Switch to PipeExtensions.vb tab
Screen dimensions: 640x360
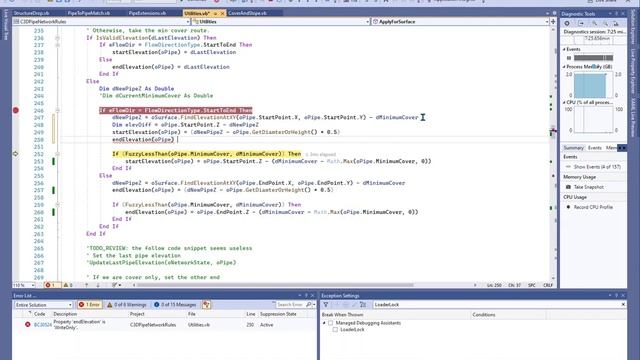tap(147, 13)
